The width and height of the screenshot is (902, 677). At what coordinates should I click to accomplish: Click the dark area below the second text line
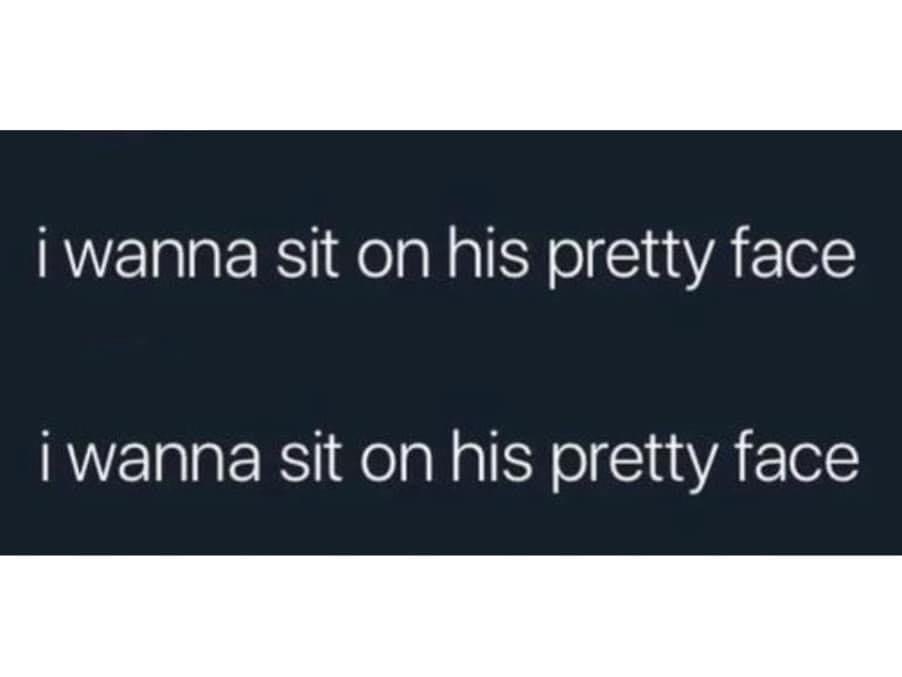(451, 525)
